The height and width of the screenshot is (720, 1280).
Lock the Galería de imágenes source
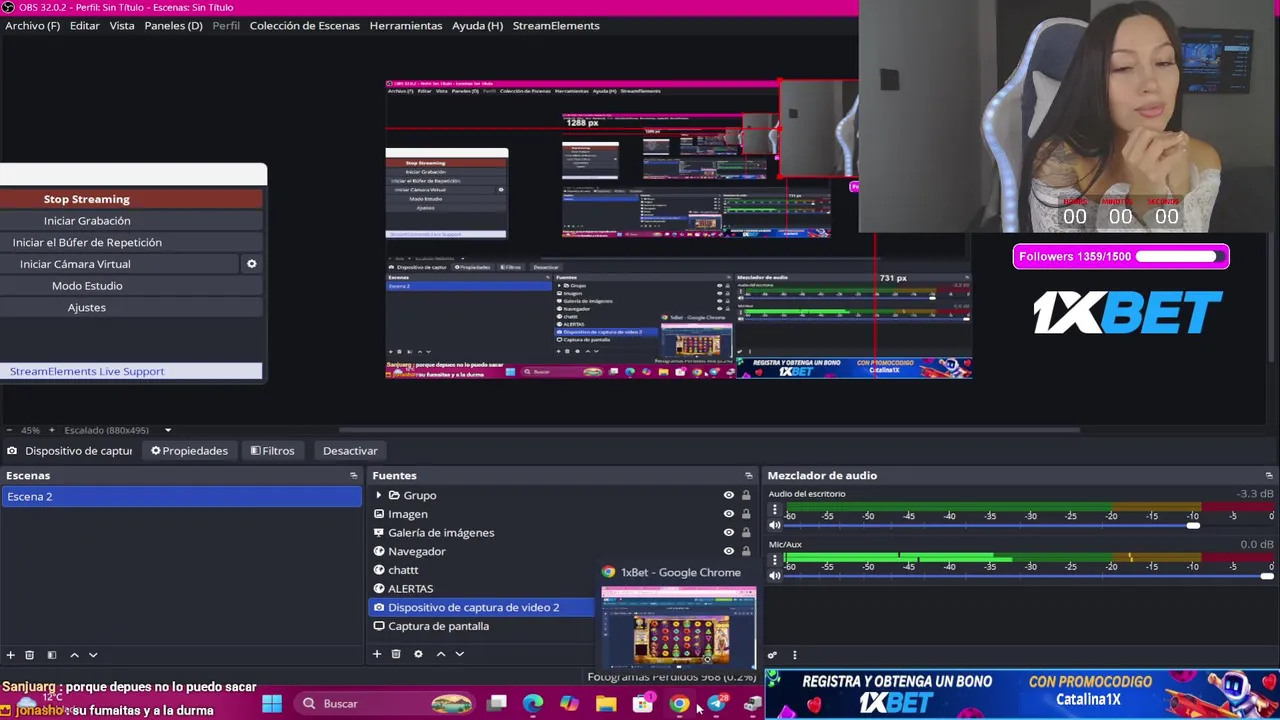tap(746, 532)
